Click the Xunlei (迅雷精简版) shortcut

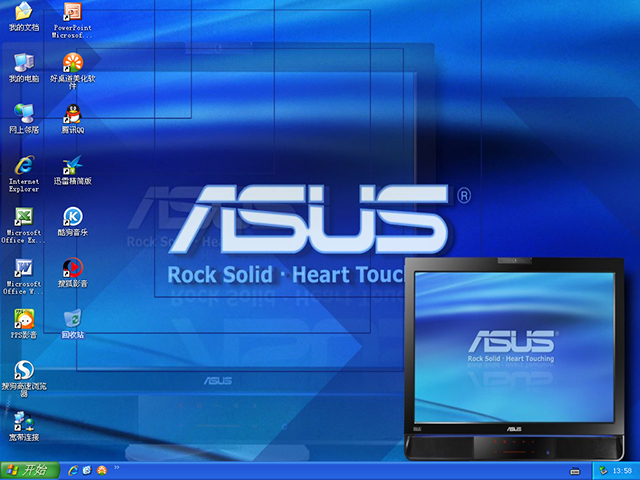coord(72,165)
